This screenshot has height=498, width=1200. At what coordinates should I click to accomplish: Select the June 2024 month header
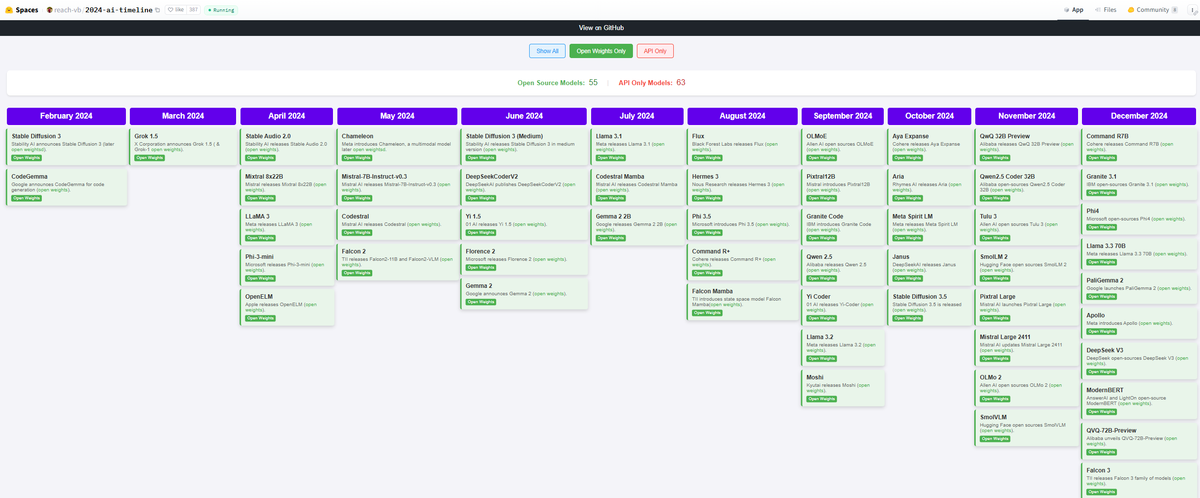[524, 116]
